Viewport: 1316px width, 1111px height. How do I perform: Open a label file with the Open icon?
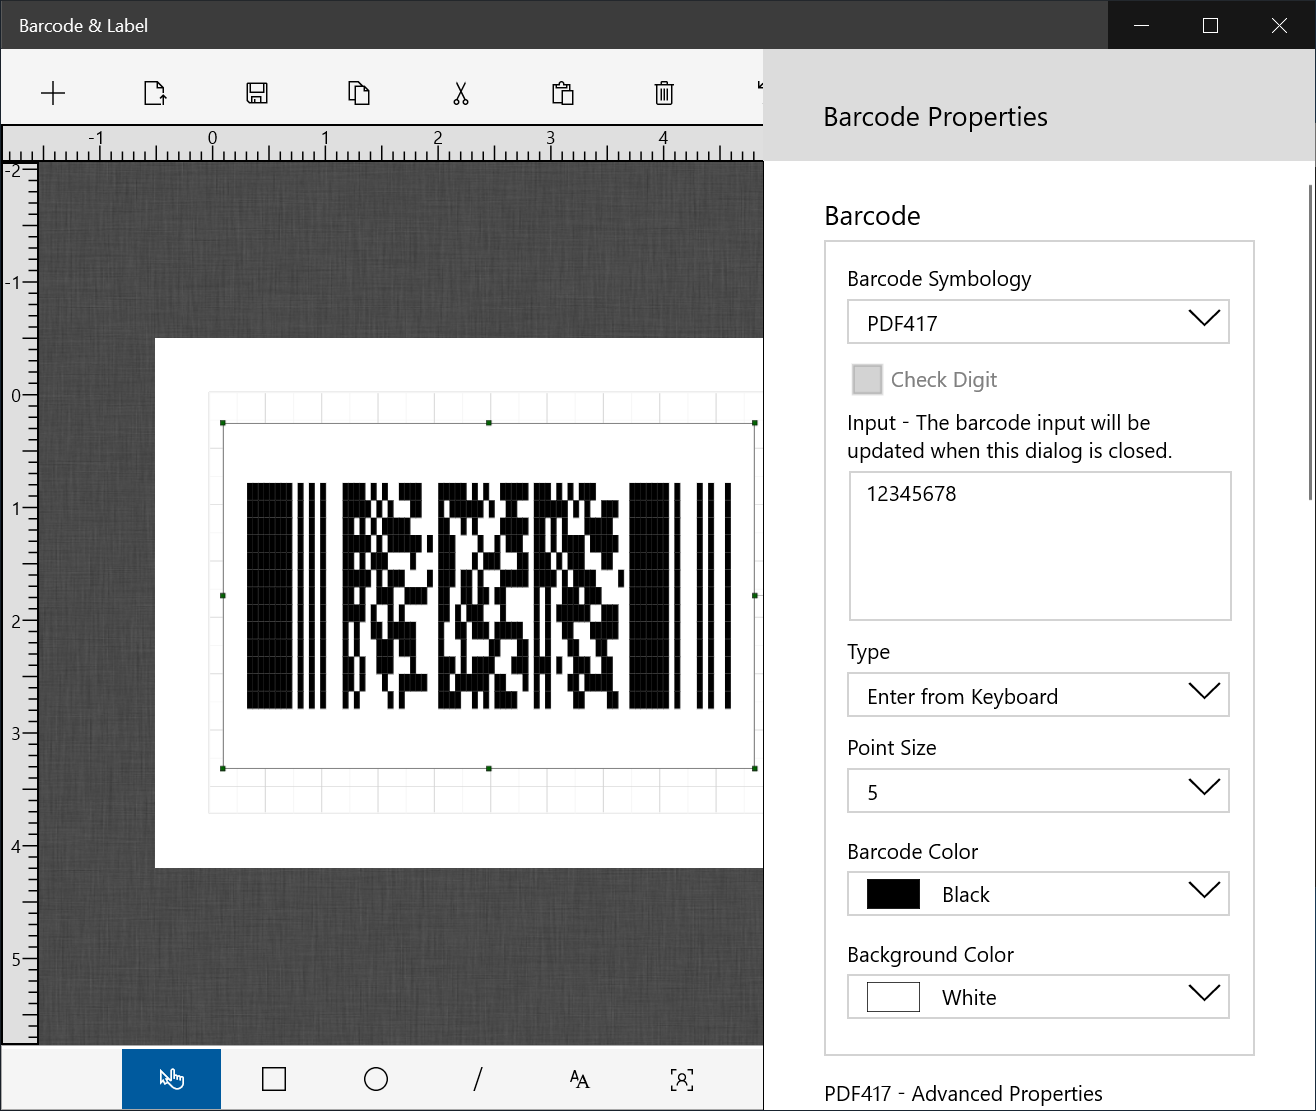[x=155, y=93]
